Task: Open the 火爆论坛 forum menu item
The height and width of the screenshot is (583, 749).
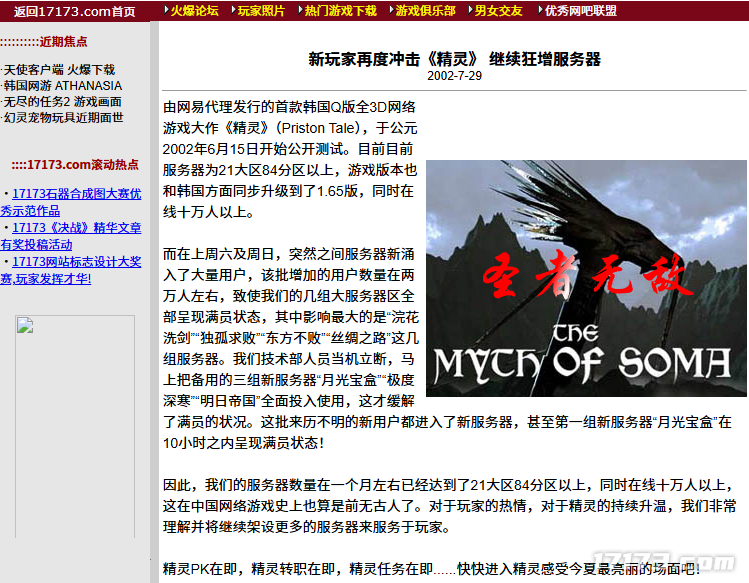Action: coord(194,11)
